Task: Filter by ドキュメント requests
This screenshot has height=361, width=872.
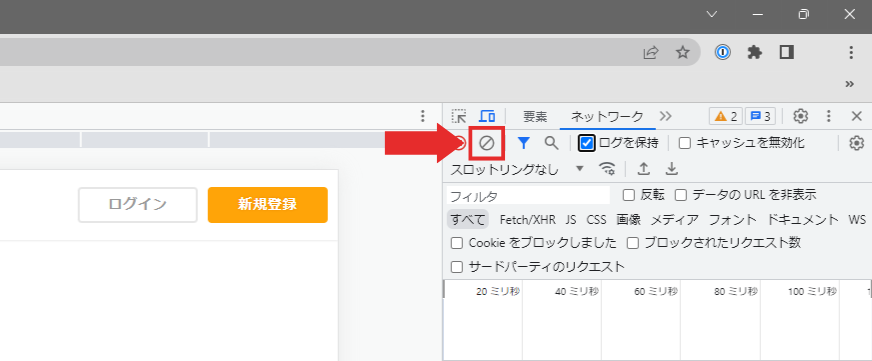Action: 802,220
